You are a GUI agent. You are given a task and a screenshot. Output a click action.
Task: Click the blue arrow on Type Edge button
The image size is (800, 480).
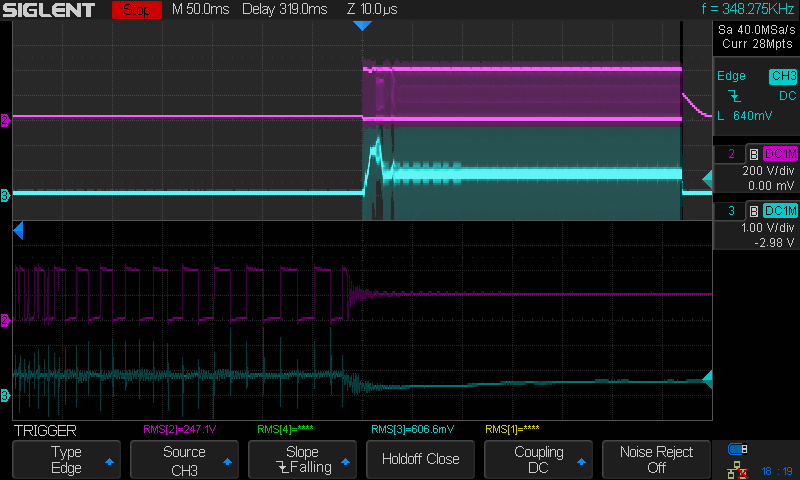coord(109,462)
